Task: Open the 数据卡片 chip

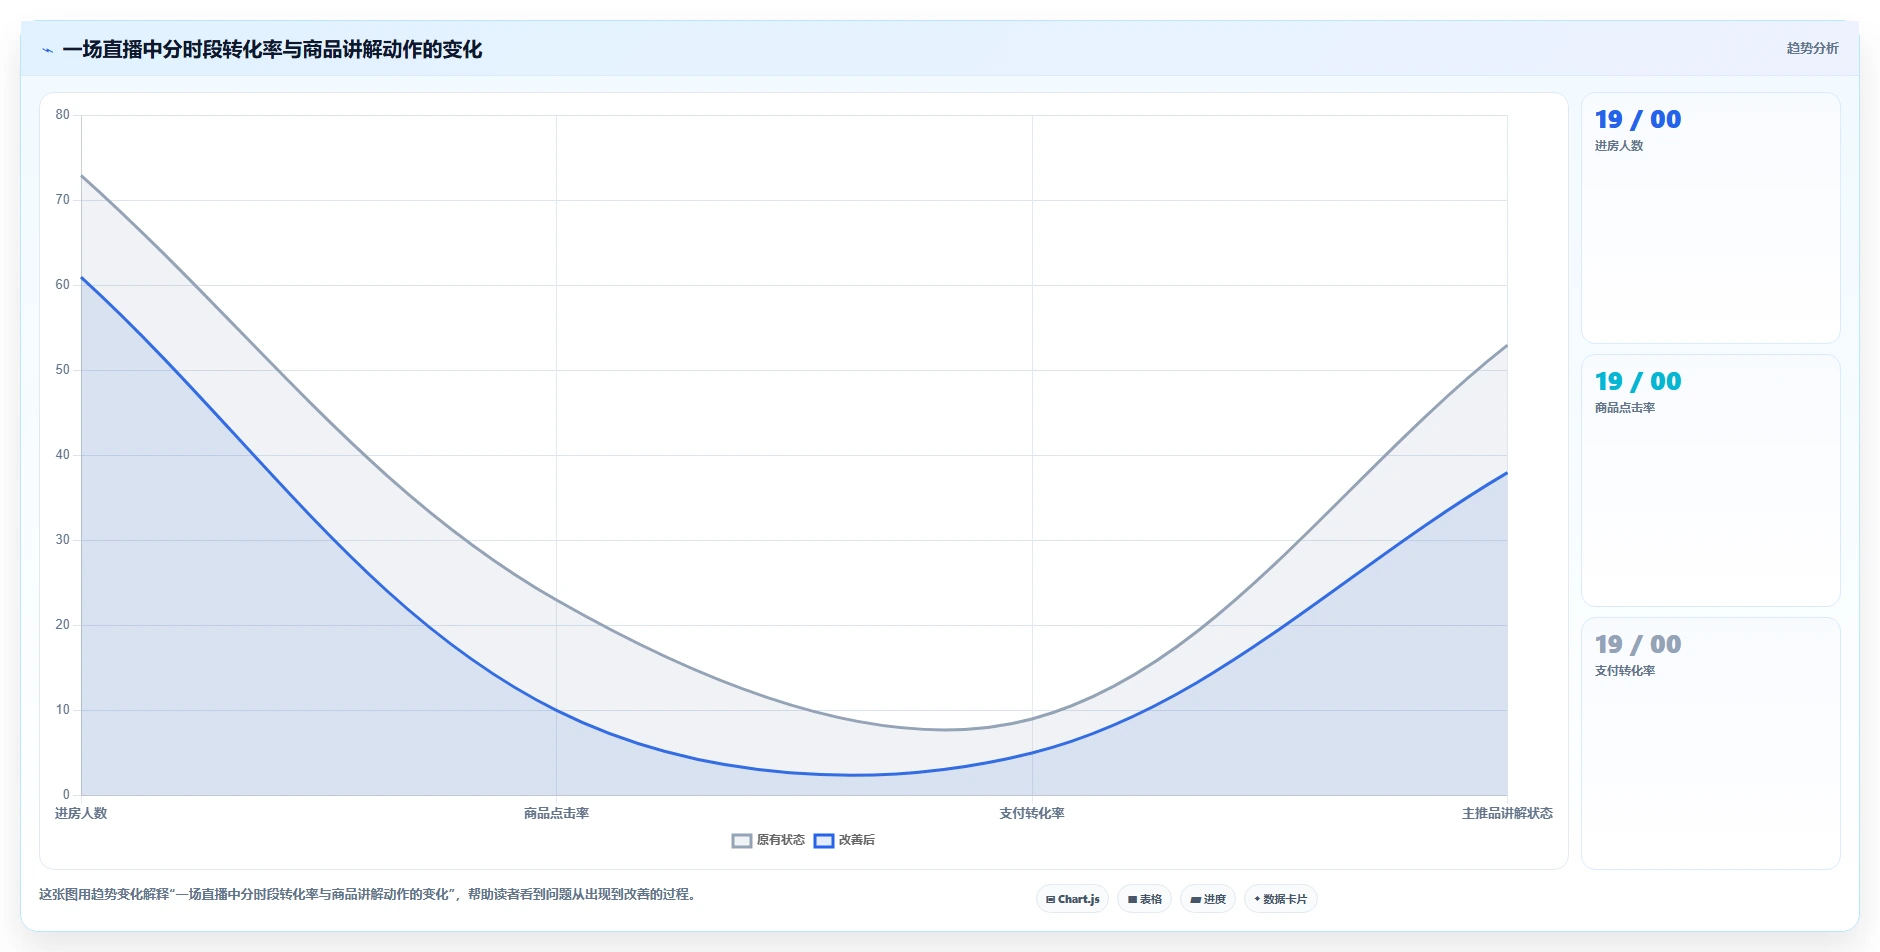Action: click(1280, 899)
